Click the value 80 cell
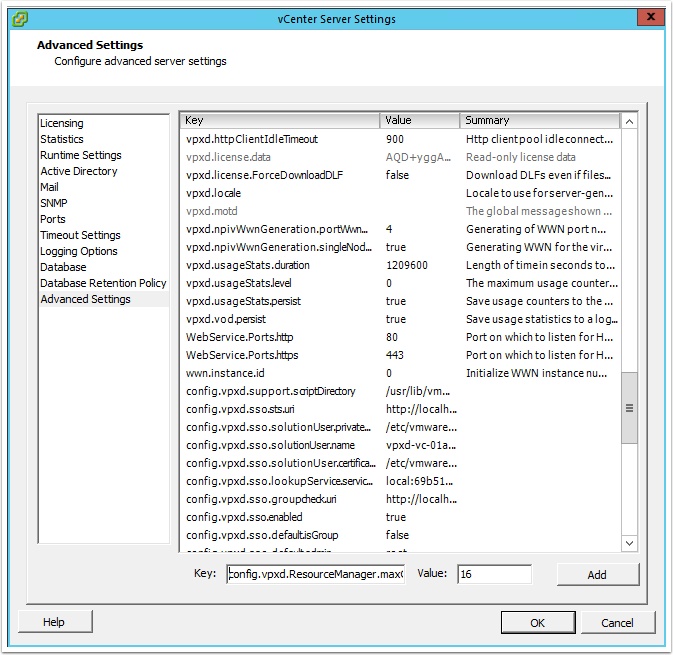Viewport: 673px width, 655px height. pos(392,337)
